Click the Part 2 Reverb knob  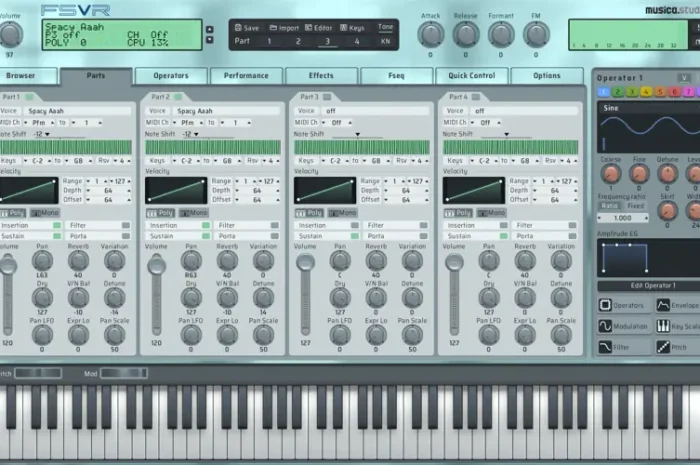point(227,262)
